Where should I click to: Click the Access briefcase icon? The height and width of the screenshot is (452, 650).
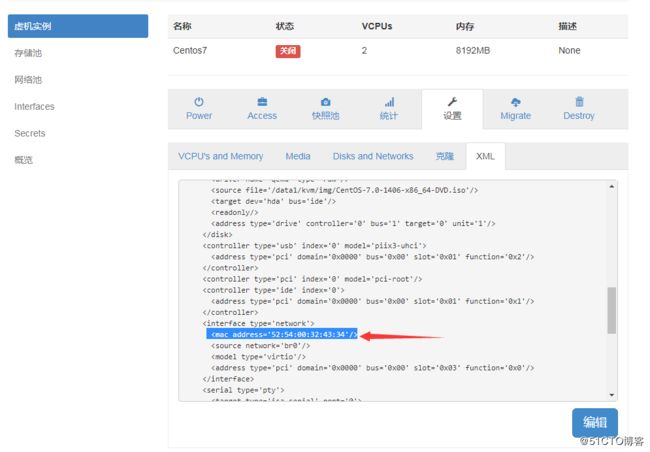262,102
